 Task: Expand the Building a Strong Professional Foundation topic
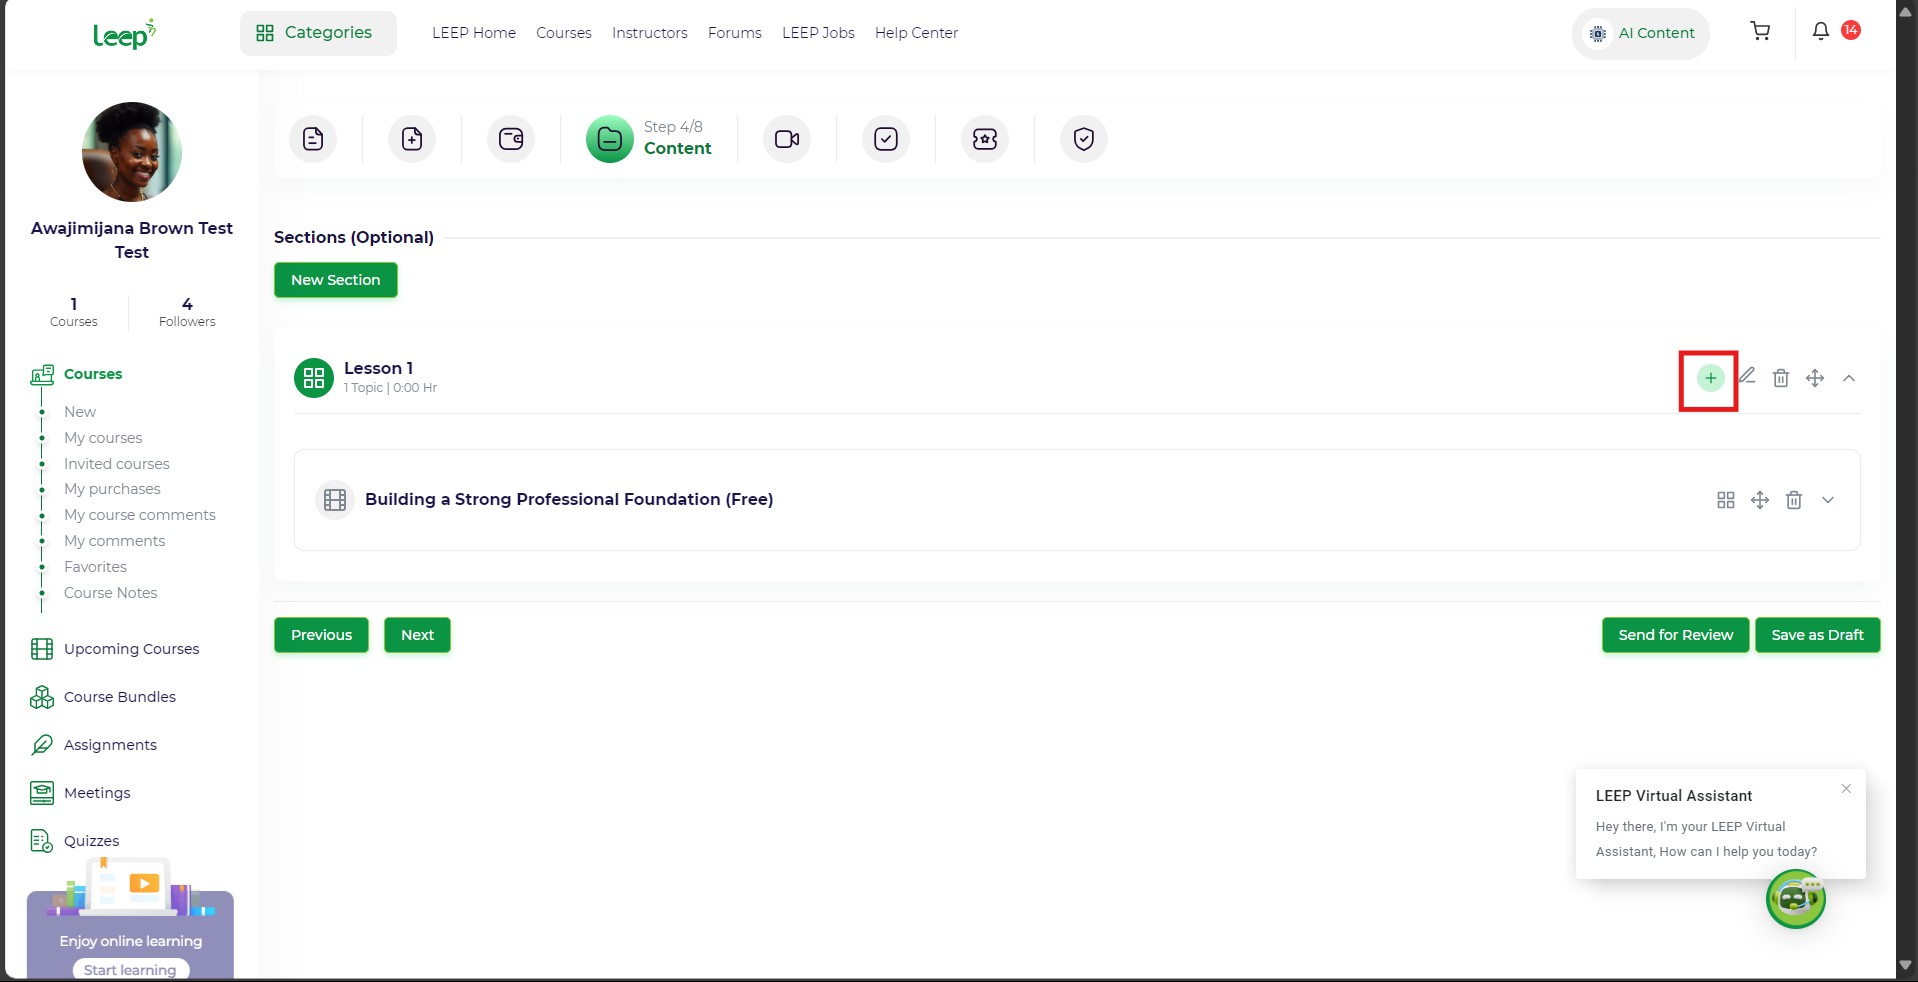(x=1828, y=500)
